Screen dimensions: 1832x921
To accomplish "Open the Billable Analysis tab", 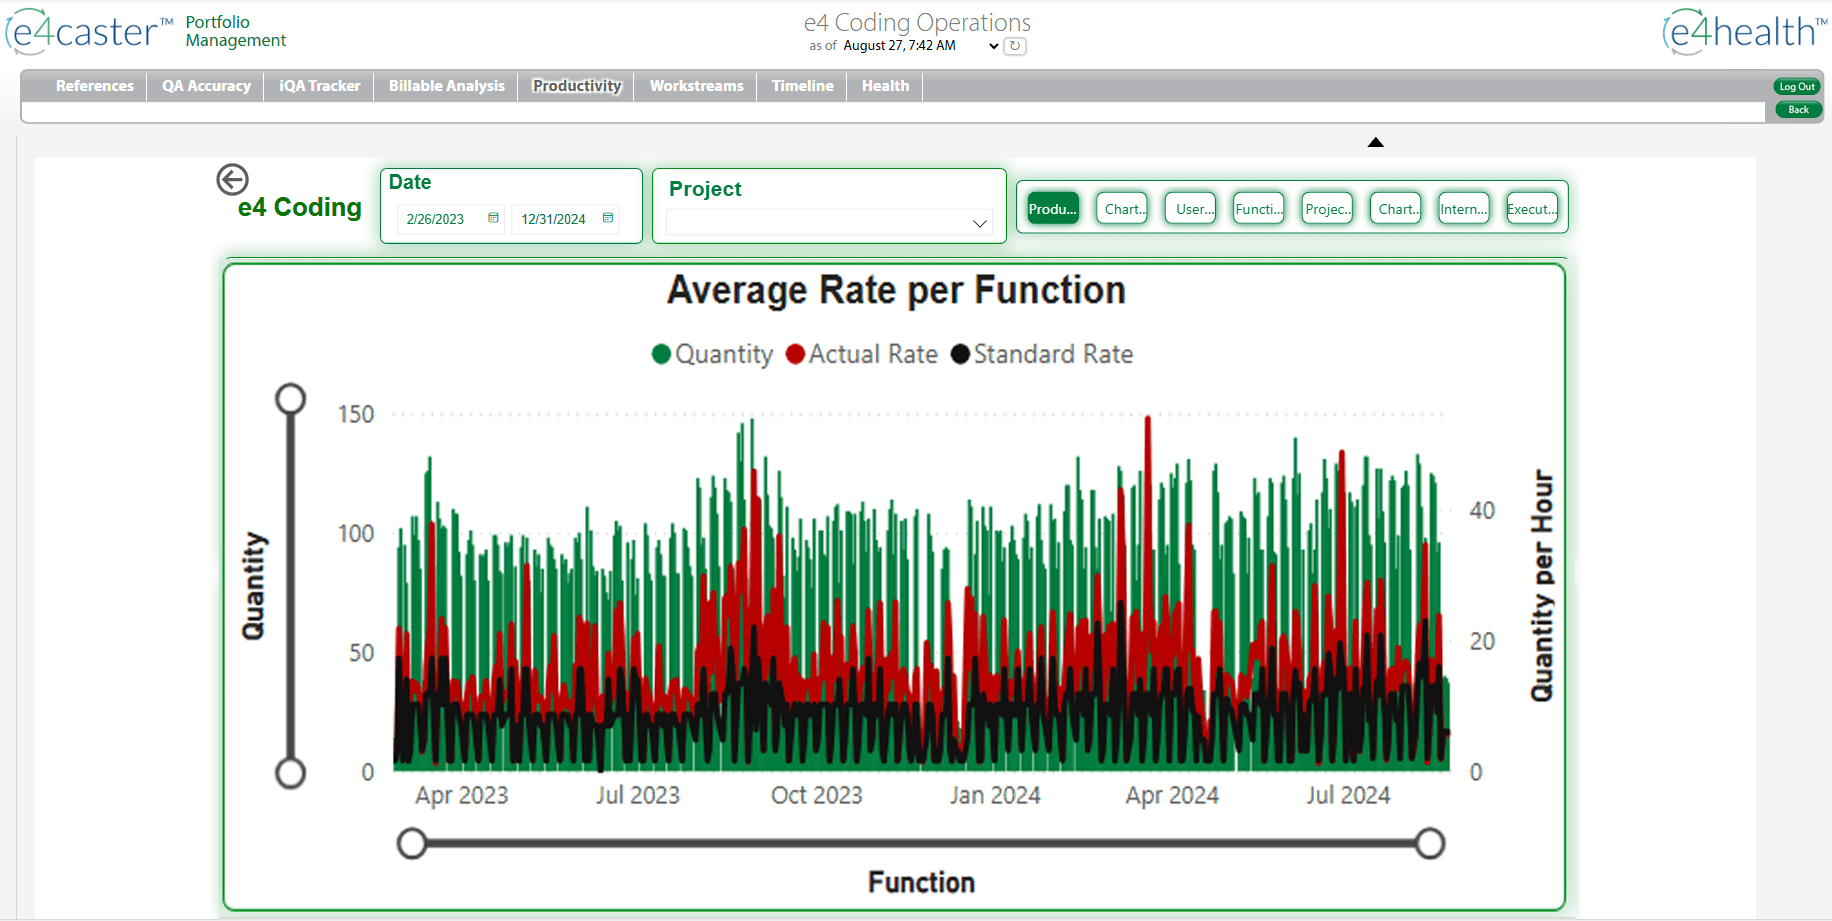I will [x=447, y=86].
